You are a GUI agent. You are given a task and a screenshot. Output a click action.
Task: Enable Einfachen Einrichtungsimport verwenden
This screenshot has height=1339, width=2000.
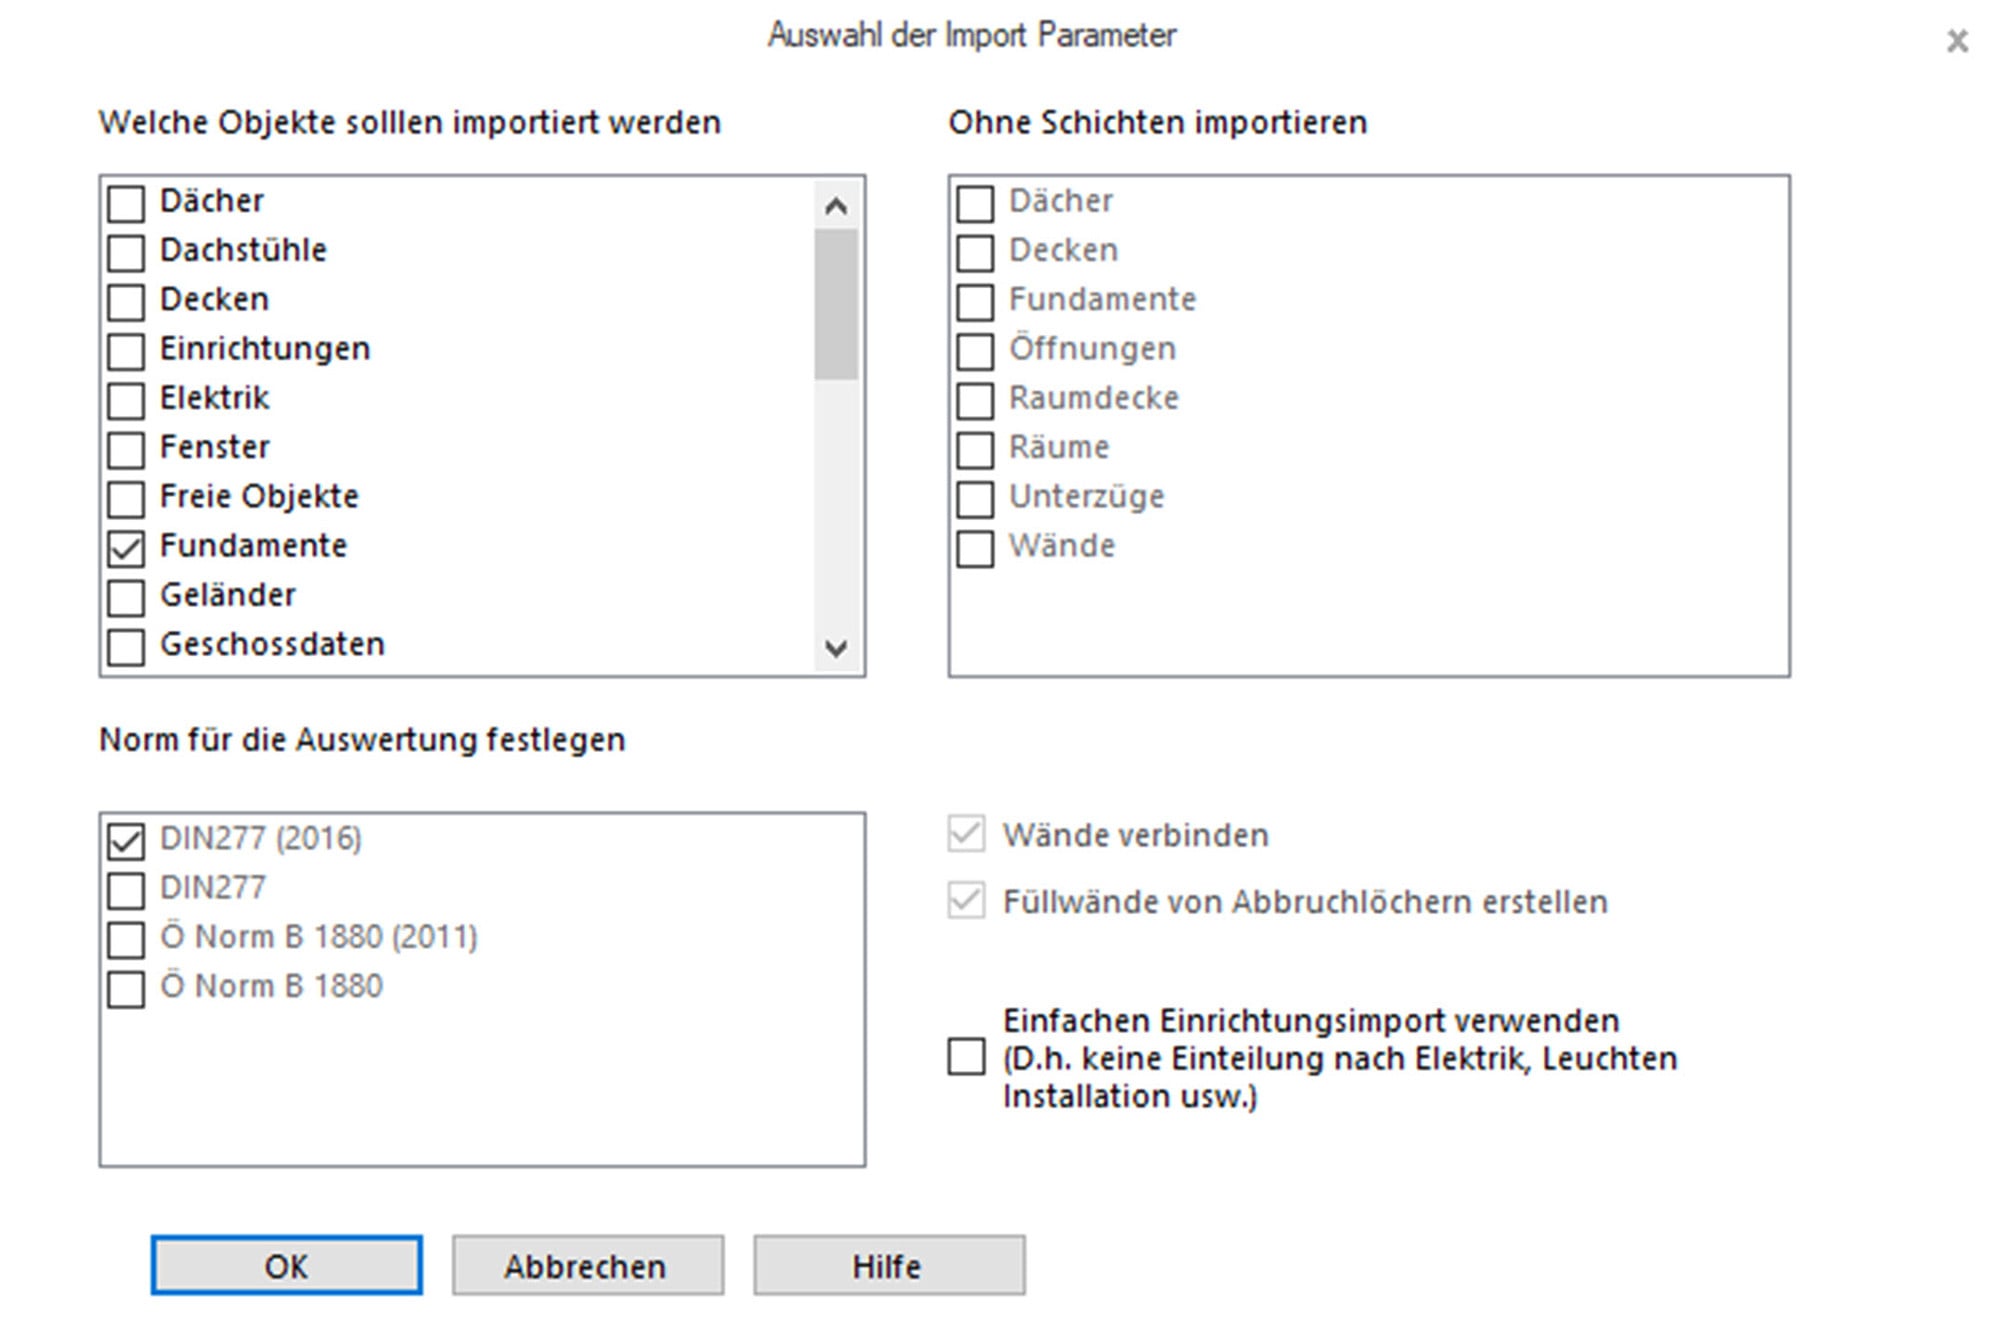966,1058
